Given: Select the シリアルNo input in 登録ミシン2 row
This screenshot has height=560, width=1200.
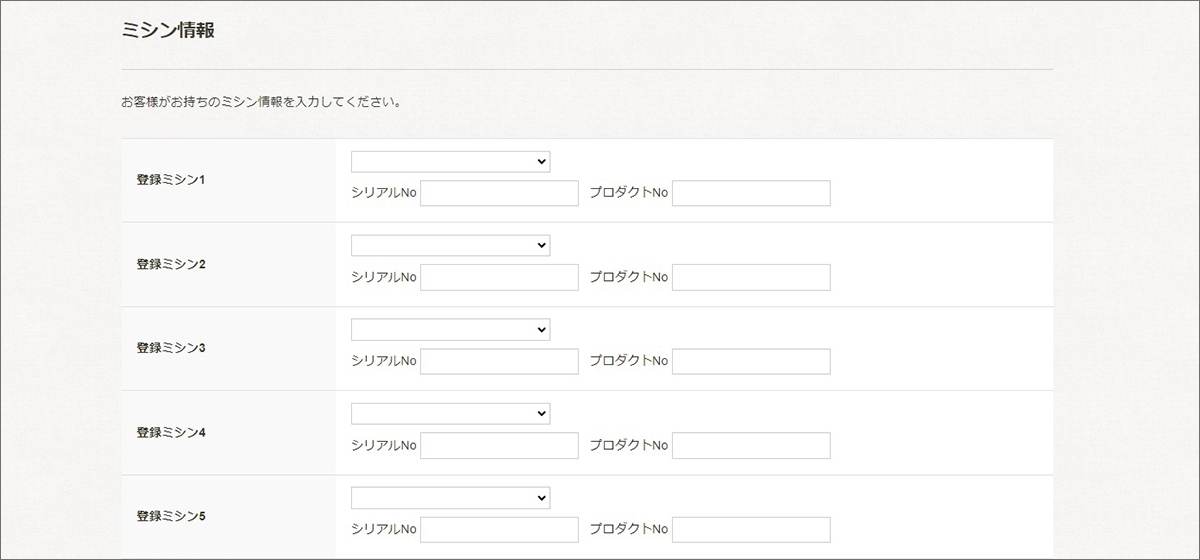Looking at the screenshot, I should point(499,277).
